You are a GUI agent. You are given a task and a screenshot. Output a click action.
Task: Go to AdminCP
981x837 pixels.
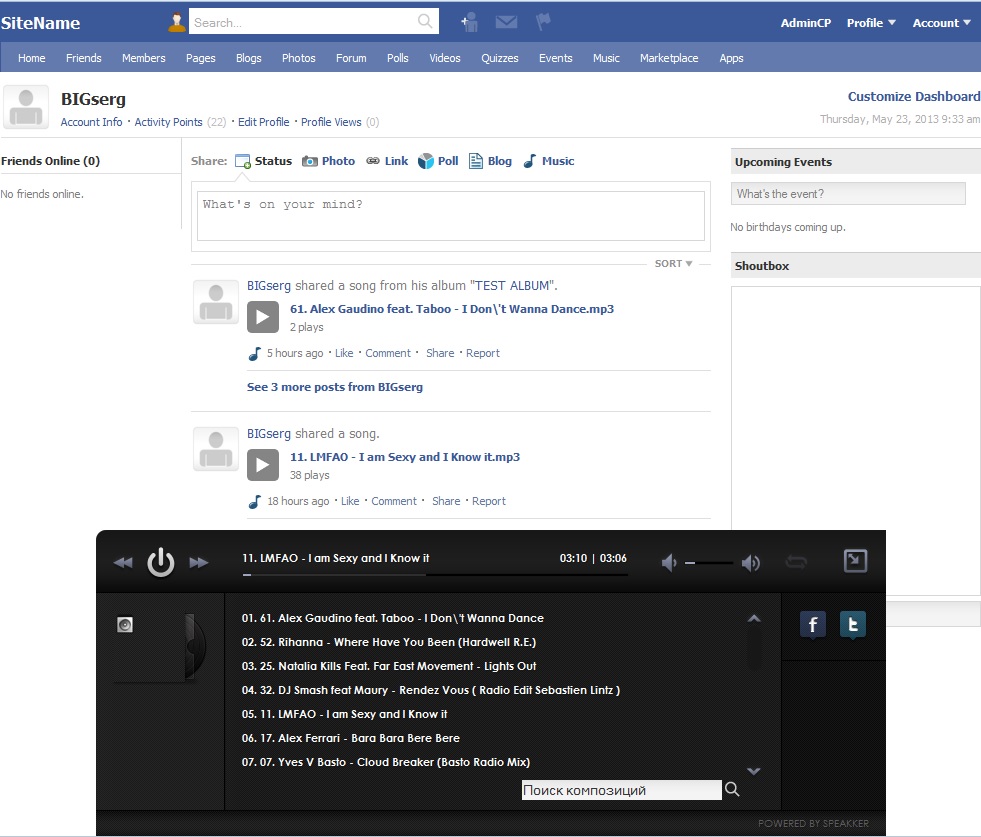point(806,23)
